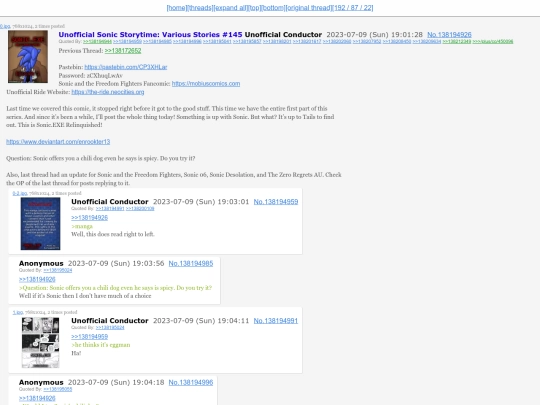The width and height of the screenshot is (540, 405).
Task: Jump using the [bottom] link
Action: click(x=273, y=8)
